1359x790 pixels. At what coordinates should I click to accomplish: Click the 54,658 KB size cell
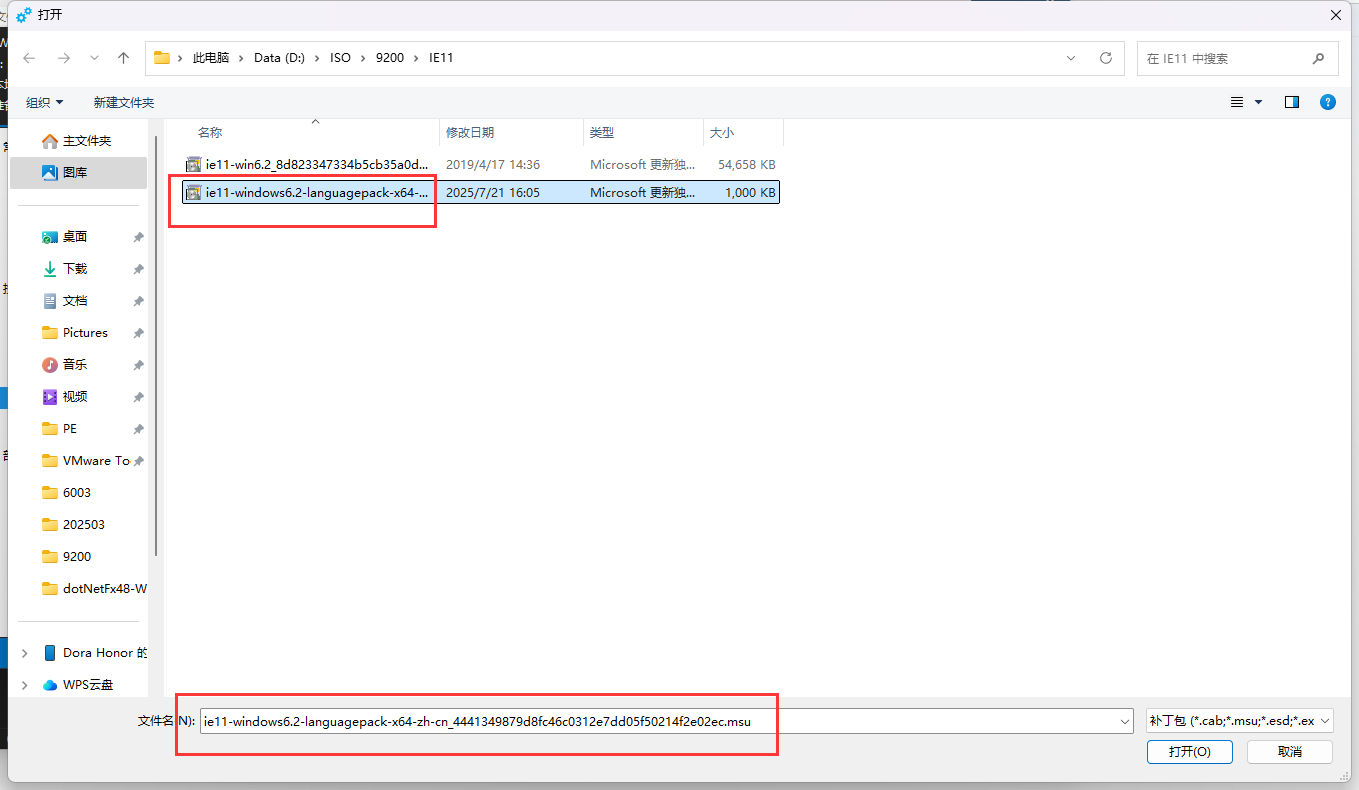pos(747,164)
